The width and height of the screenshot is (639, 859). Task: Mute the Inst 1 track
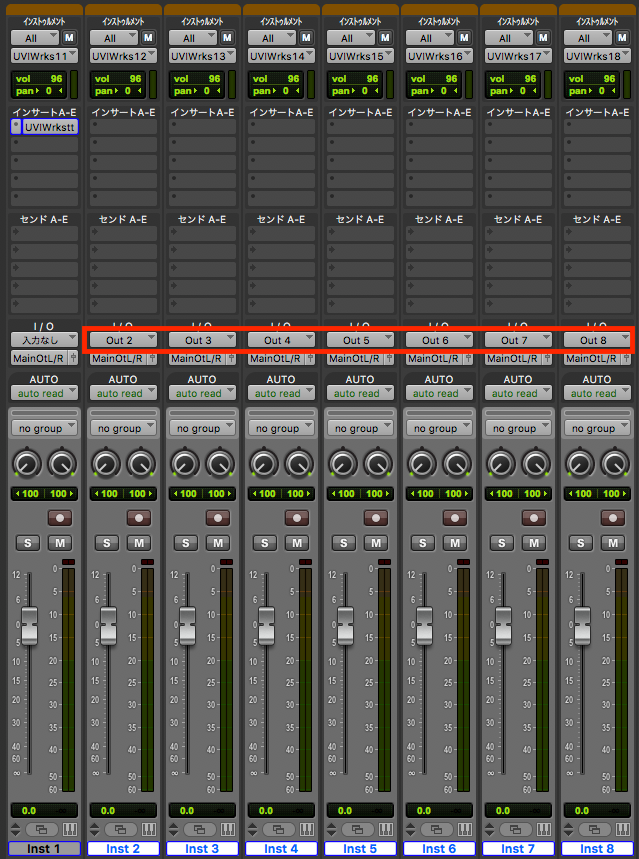tap(60, 543)
